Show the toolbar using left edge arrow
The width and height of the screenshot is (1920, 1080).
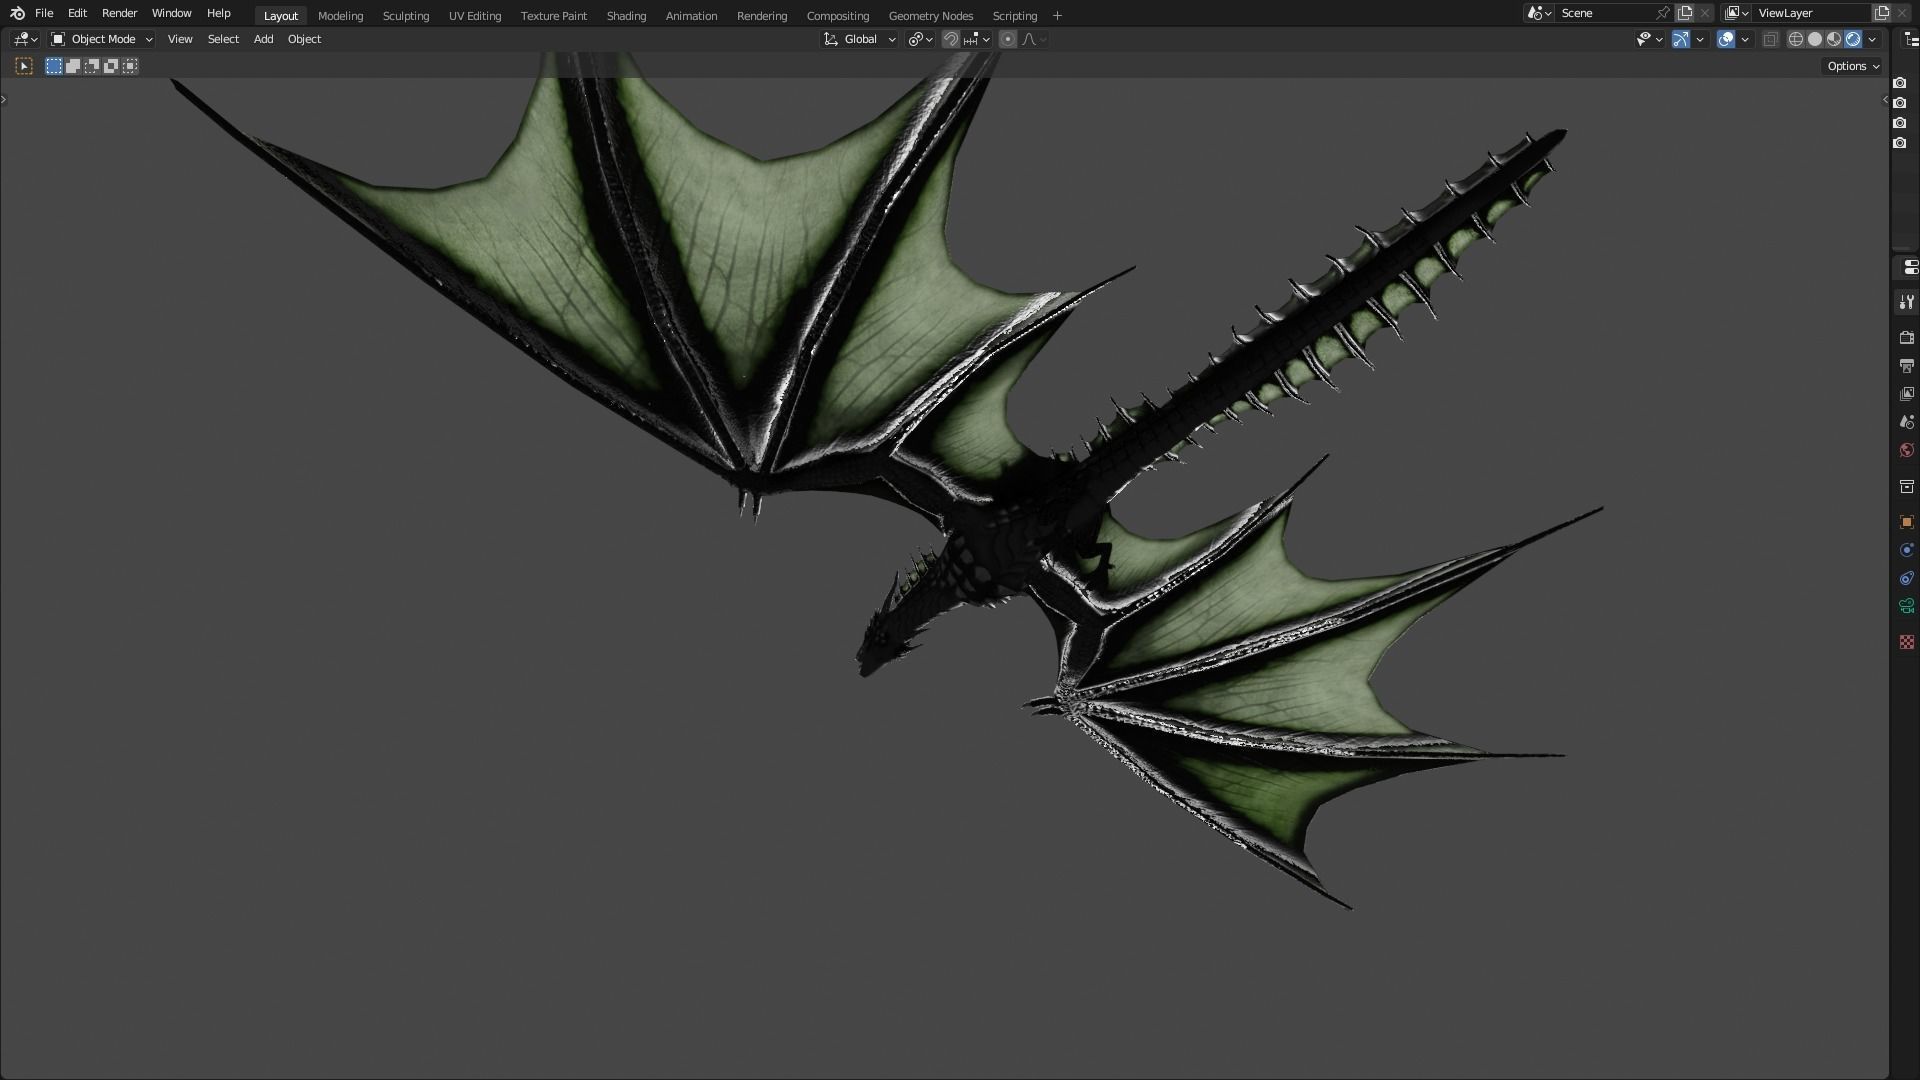tap(4, 99)
